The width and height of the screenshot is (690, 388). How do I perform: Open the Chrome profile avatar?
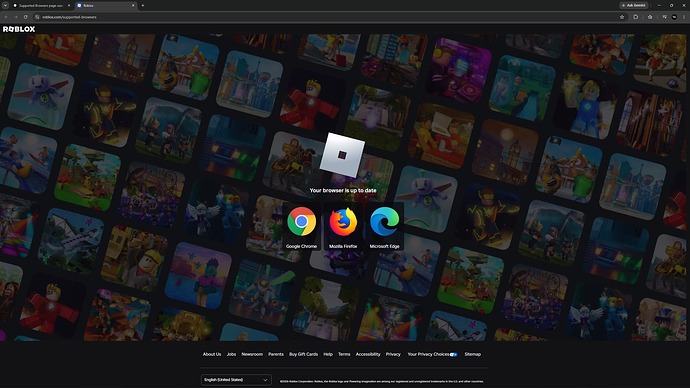674,17
